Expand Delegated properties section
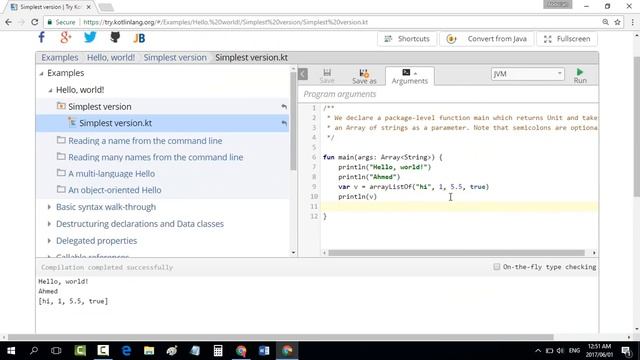 click(49, 241)
